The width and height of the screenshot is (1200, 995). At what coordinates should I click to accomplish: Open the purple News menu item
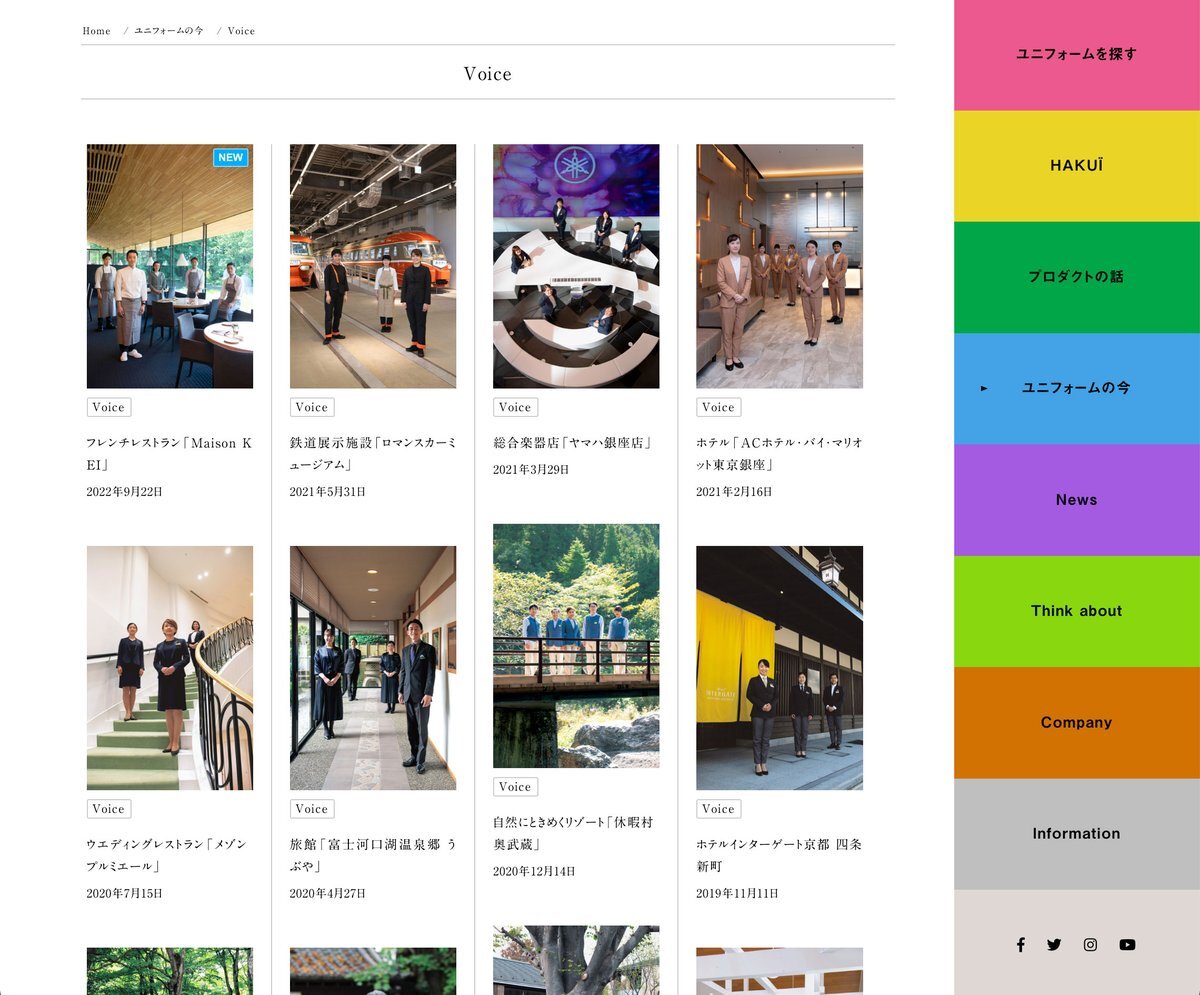click(1076, 500)
